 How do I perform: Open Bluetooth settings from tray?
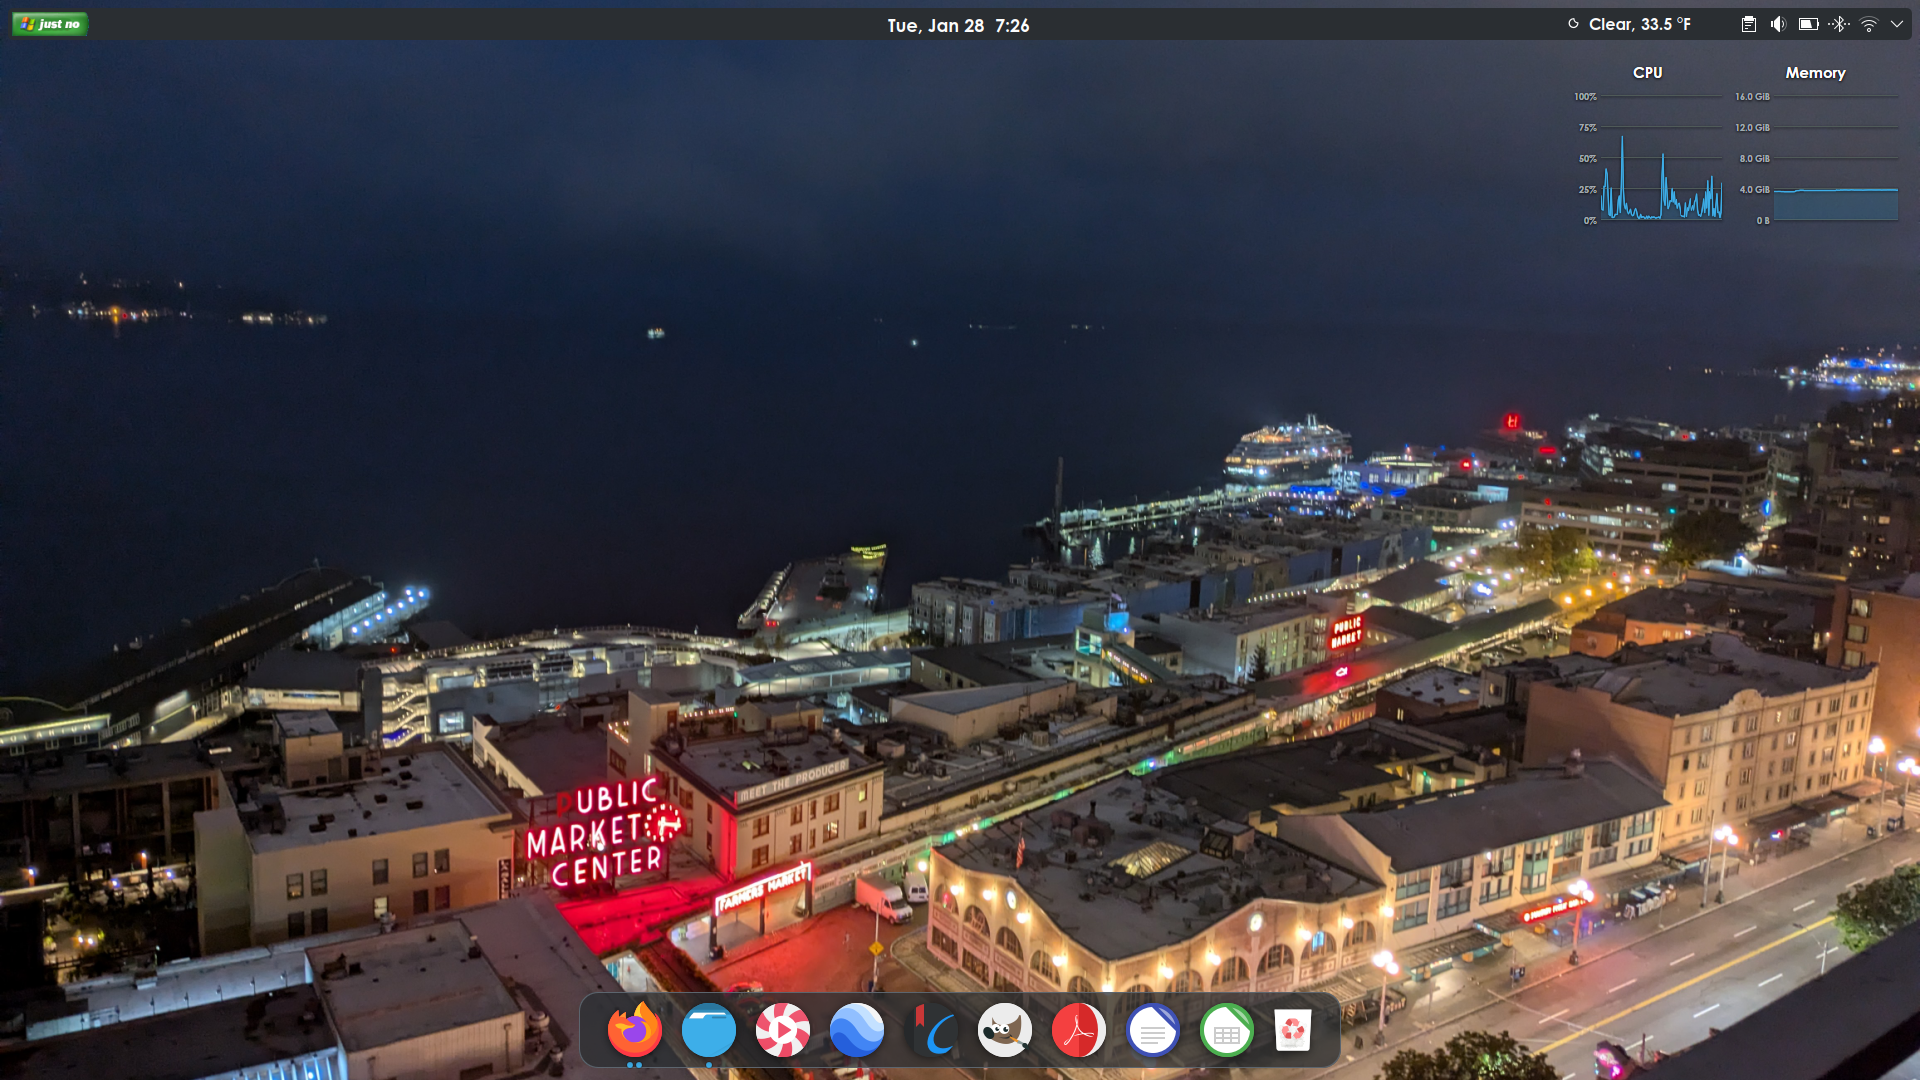click(x=1839, y=24)
